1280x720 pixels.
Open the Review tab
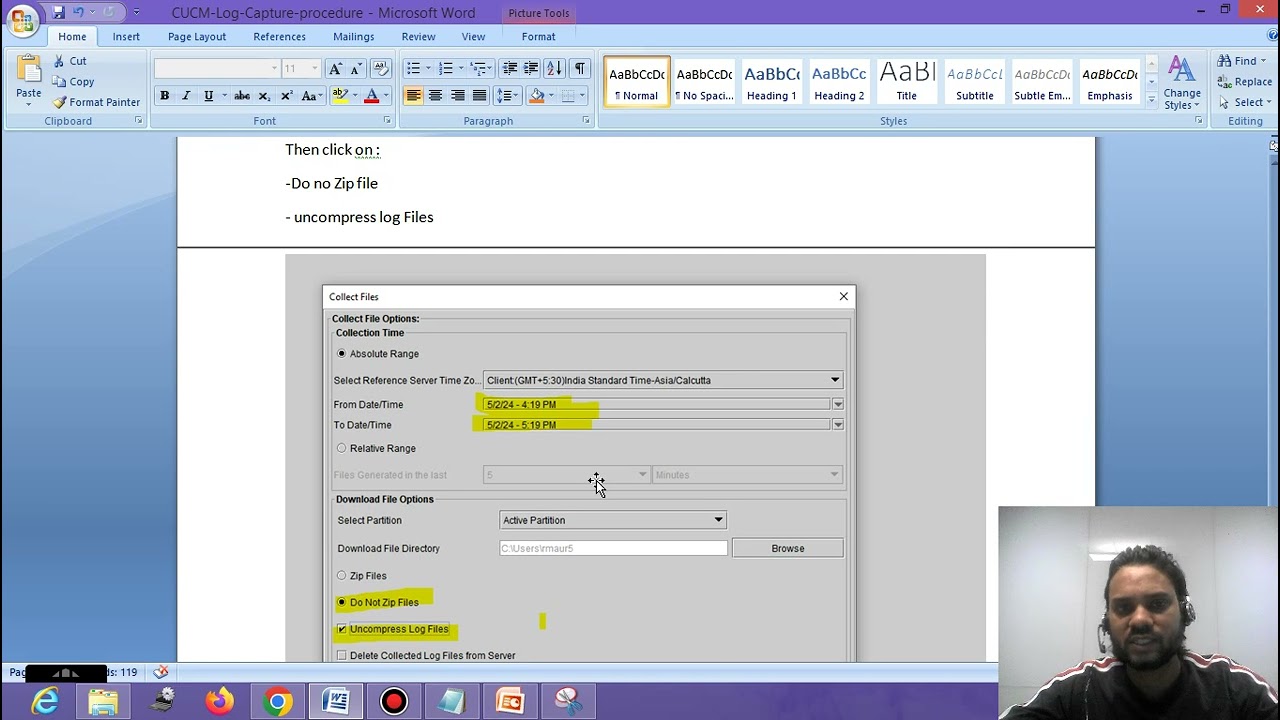pyautogui.click(x=418, y=36)
